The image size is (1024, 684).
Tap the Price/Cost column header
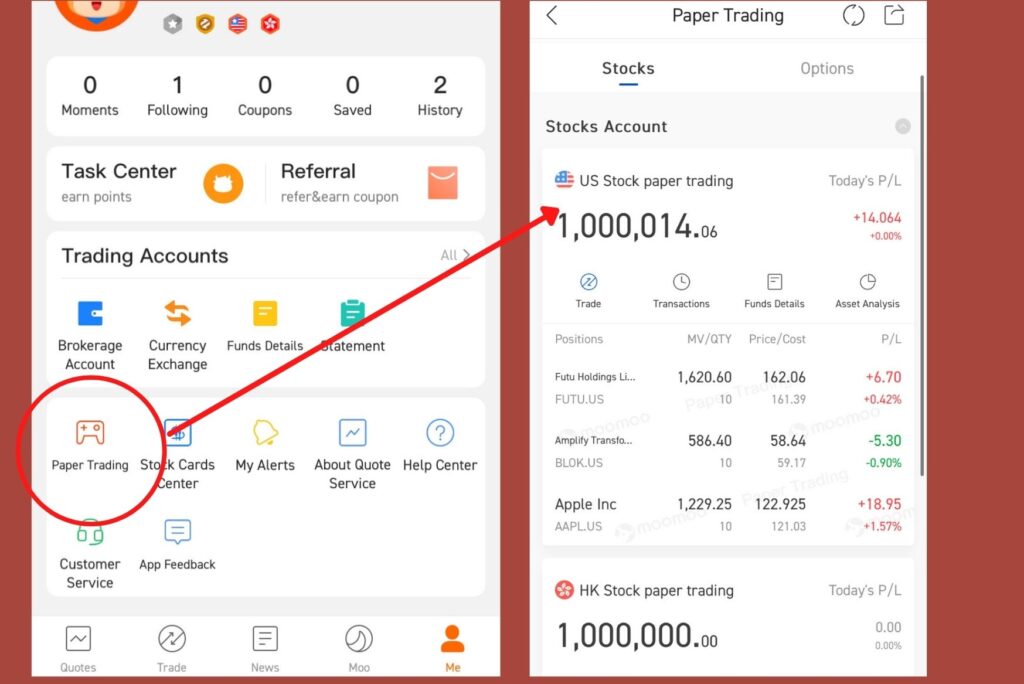click(x=777, y=339)
